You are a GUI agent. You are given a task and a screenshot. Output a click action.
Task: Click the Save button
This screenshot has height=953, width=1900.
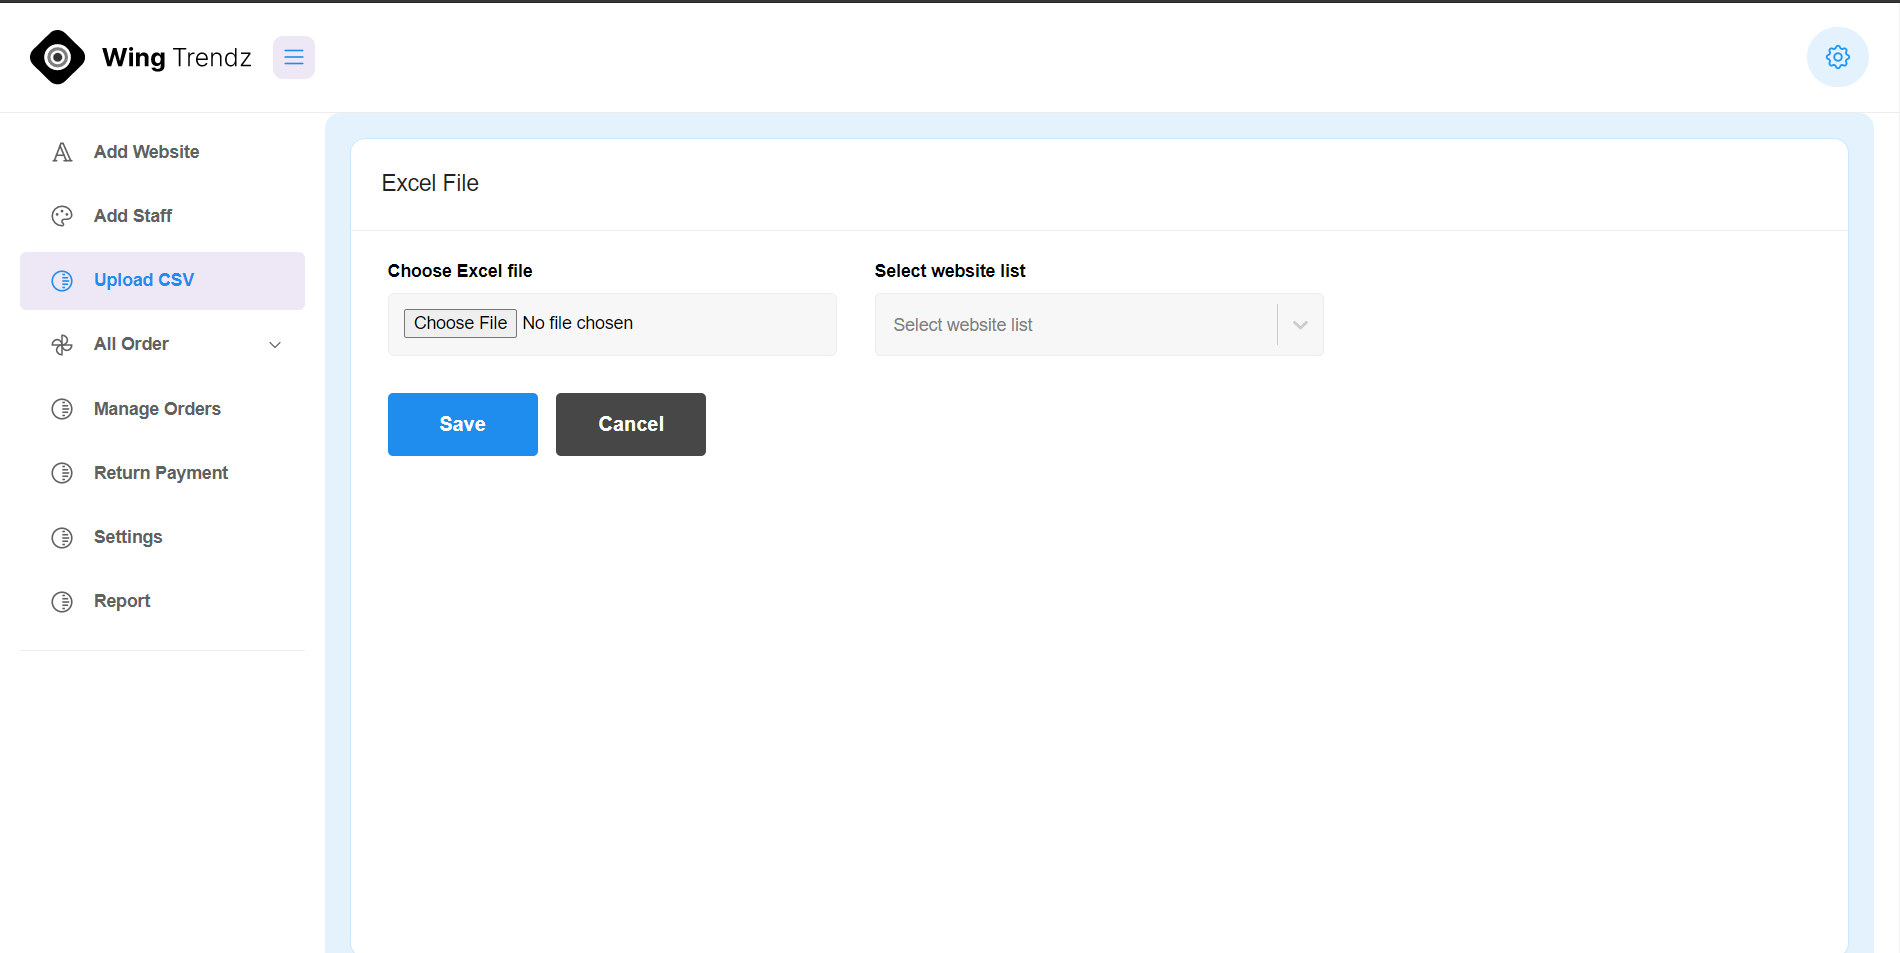pyautogui.click(x=463, y=424)
